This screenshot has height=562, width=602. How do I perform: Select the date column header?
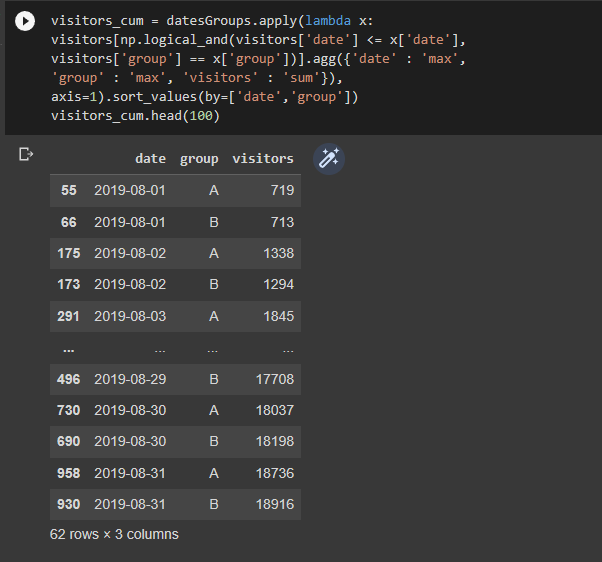tap(150, 159)
